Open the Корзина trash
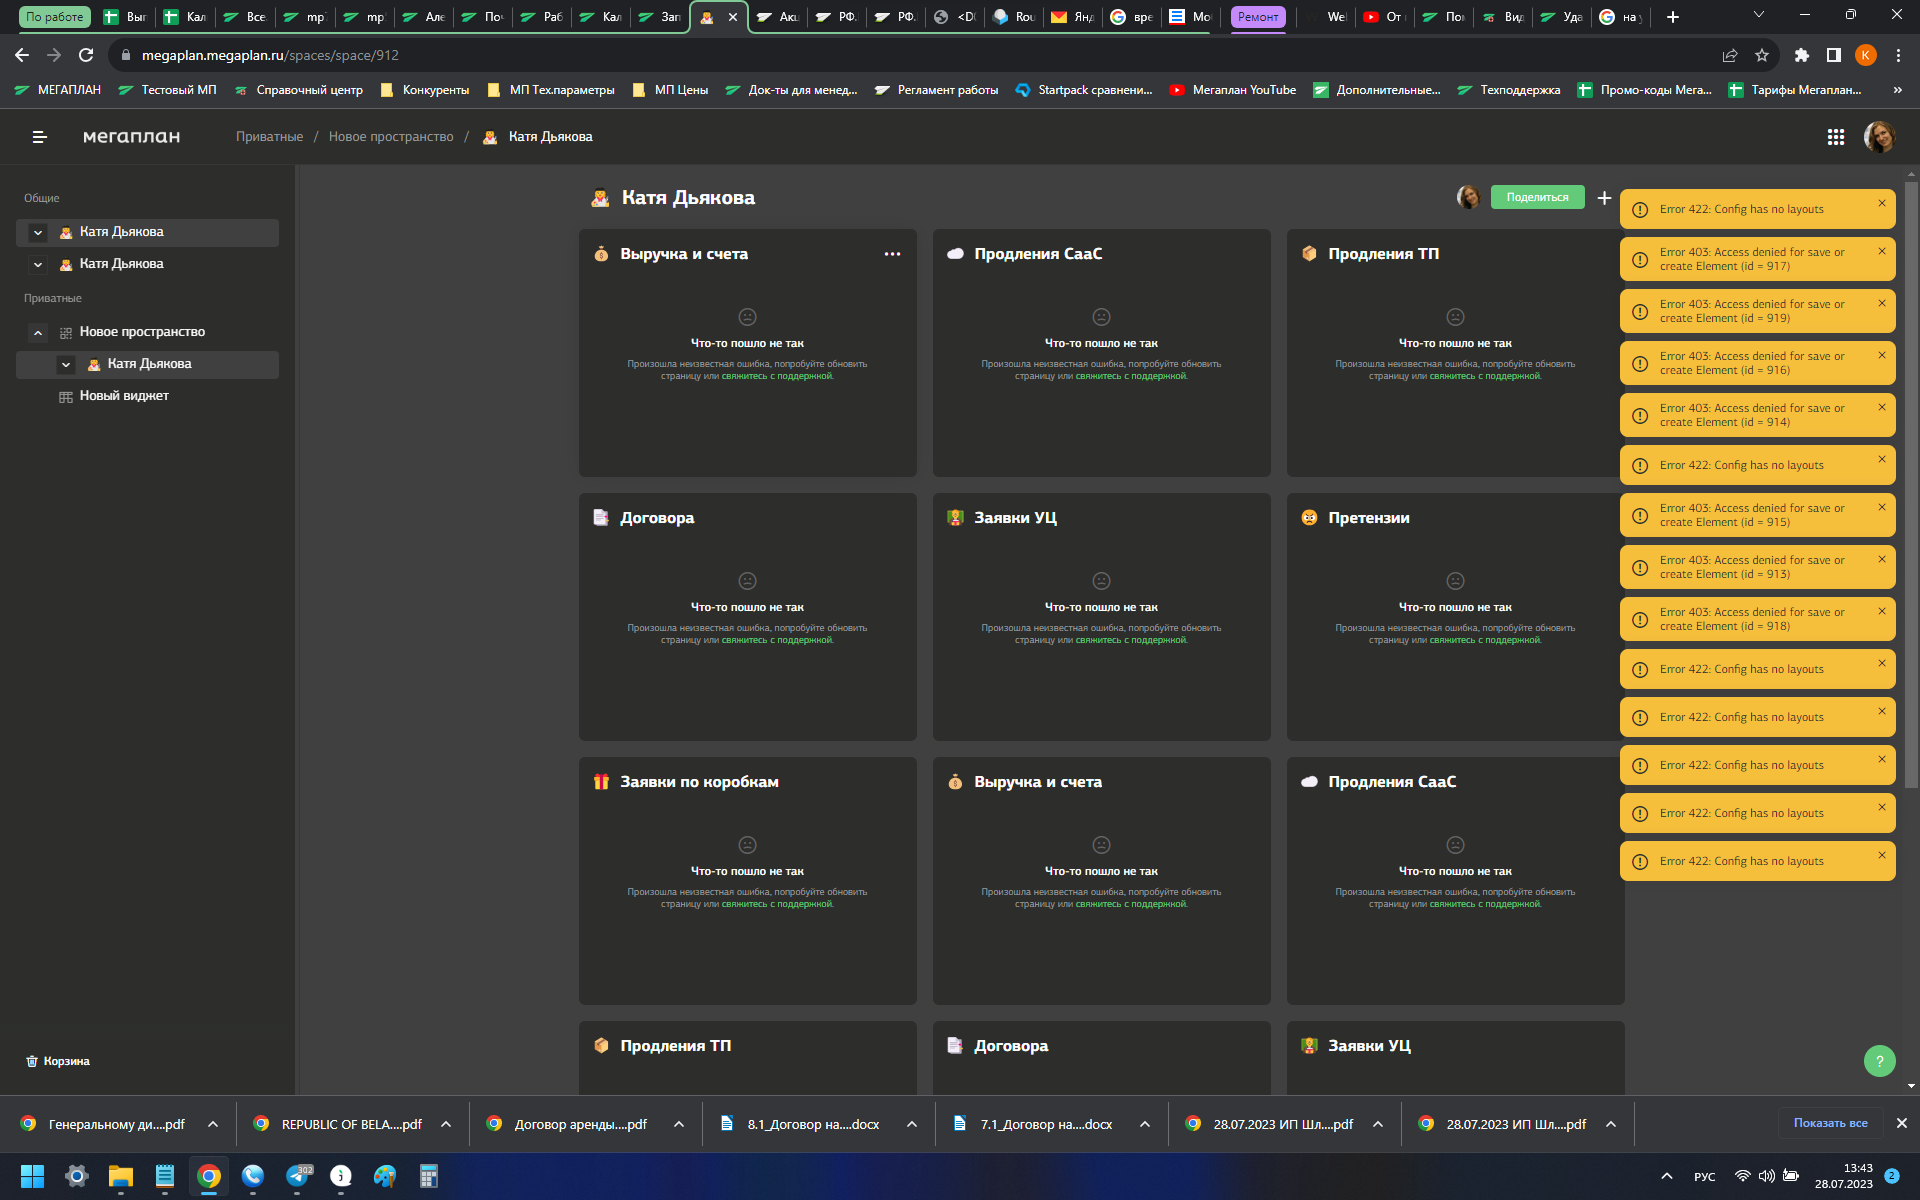This screenshot has height=1200, width=1920. coord(58,1061)
